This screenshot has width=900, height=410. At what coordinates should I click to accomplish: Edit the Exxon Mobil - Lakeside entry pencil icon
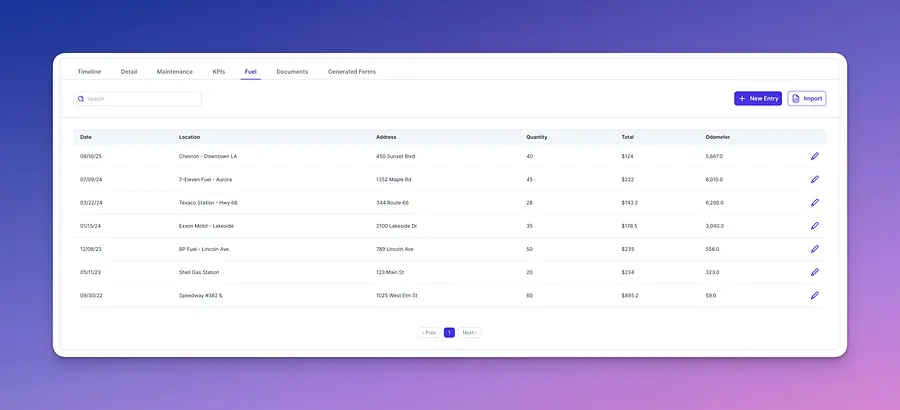(x=814, y=226)
